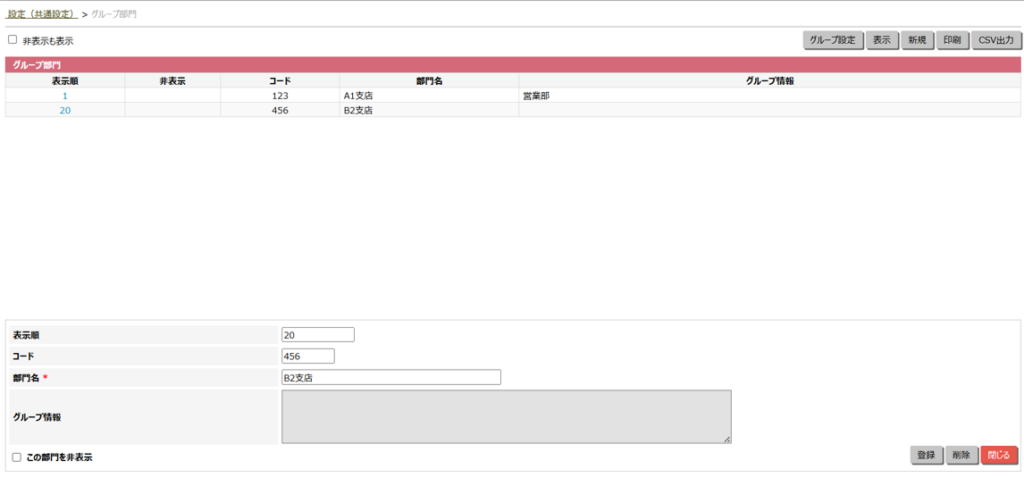Open the display order 1 row link

tap(65, 96)
